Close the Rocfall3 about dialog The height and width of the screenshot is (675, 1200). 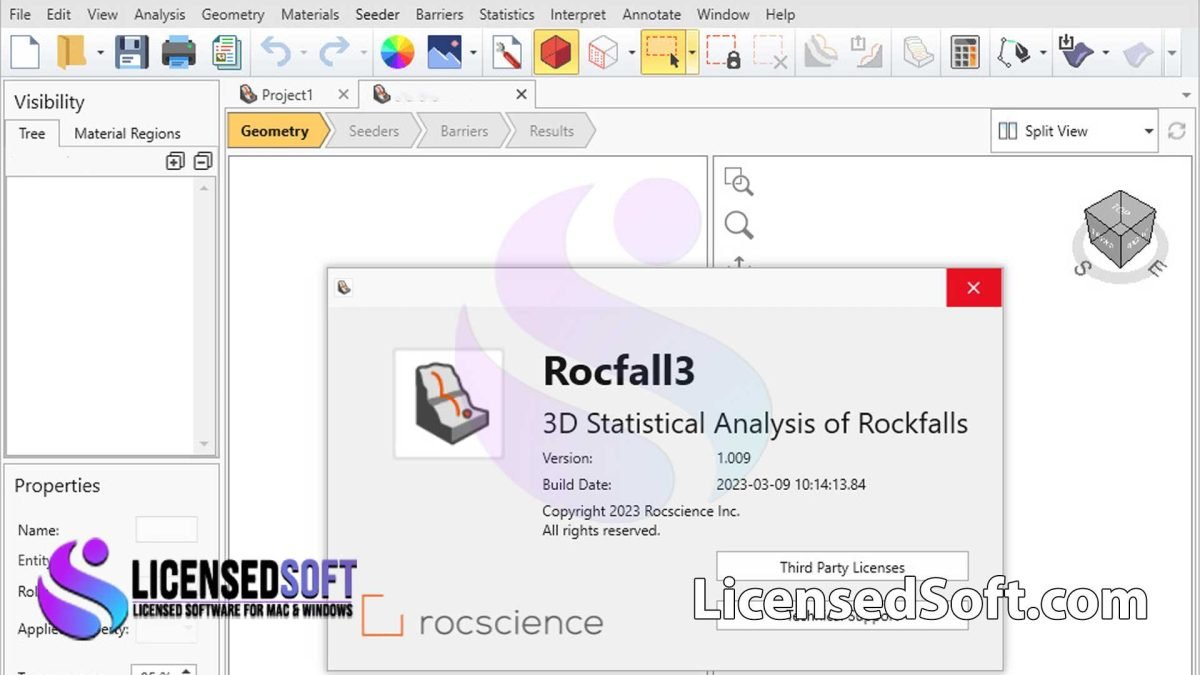click(973, 288)
